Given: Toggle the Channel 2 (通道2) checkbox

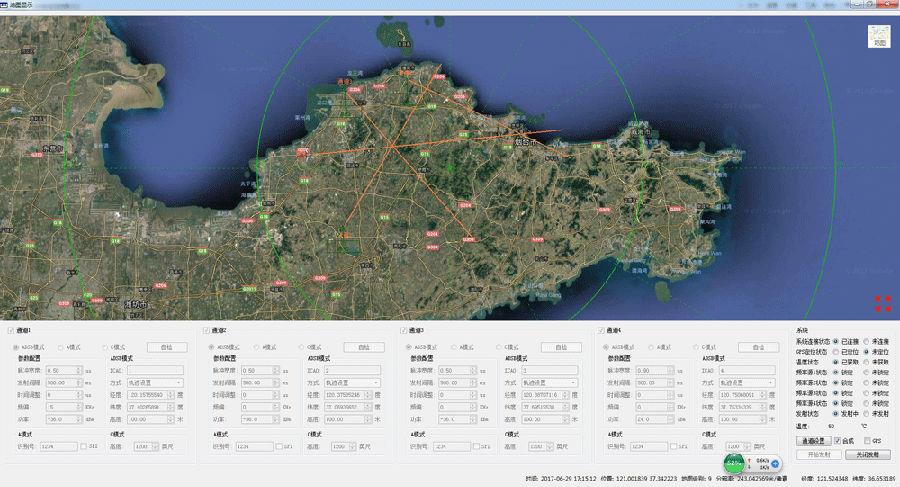Looking at the screenshot, I should [207, 331].
